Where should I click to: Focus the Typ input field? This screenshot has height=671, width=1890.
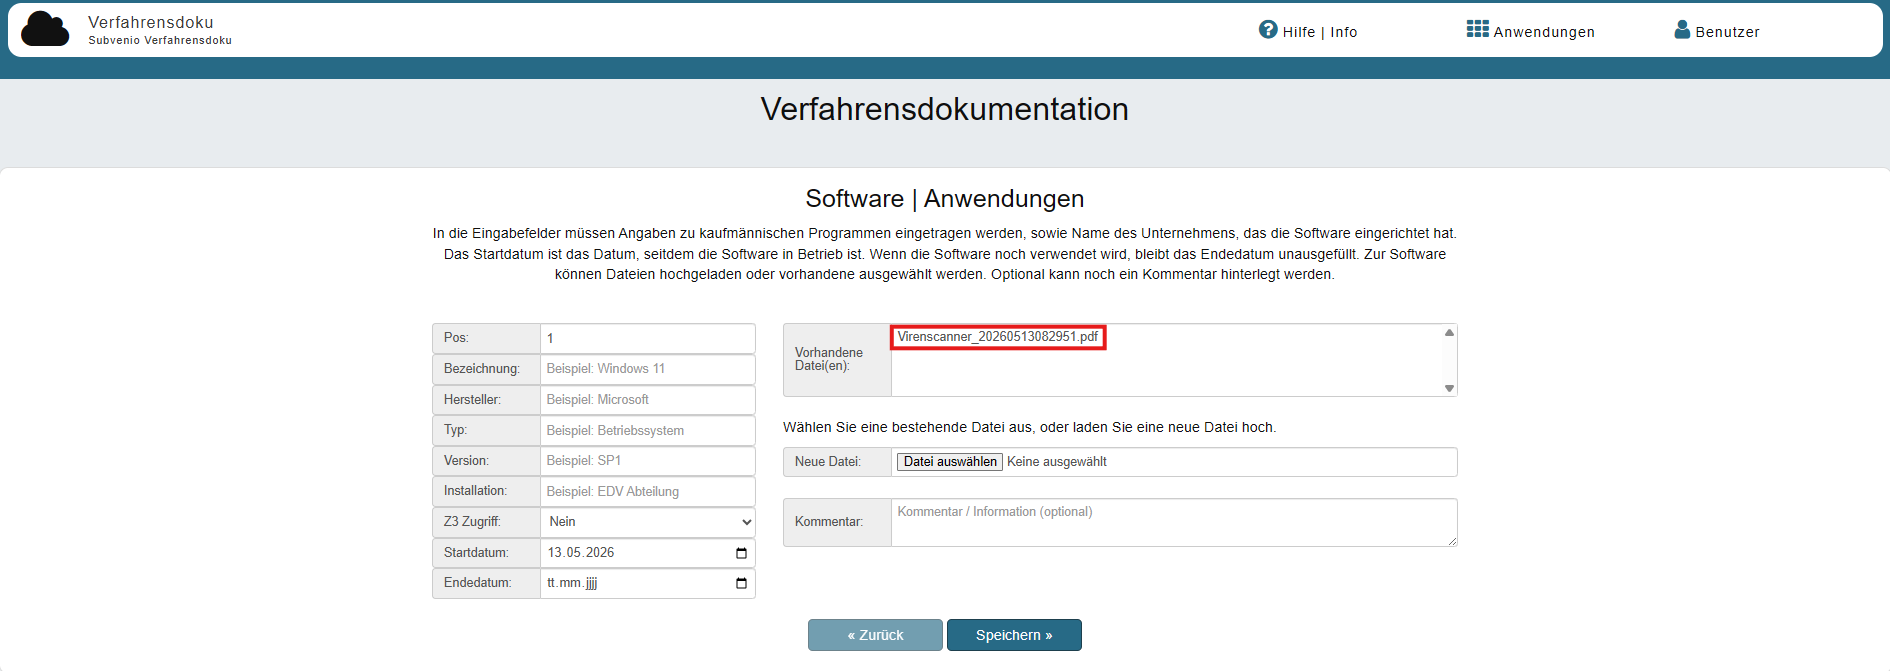click(648, 430)
